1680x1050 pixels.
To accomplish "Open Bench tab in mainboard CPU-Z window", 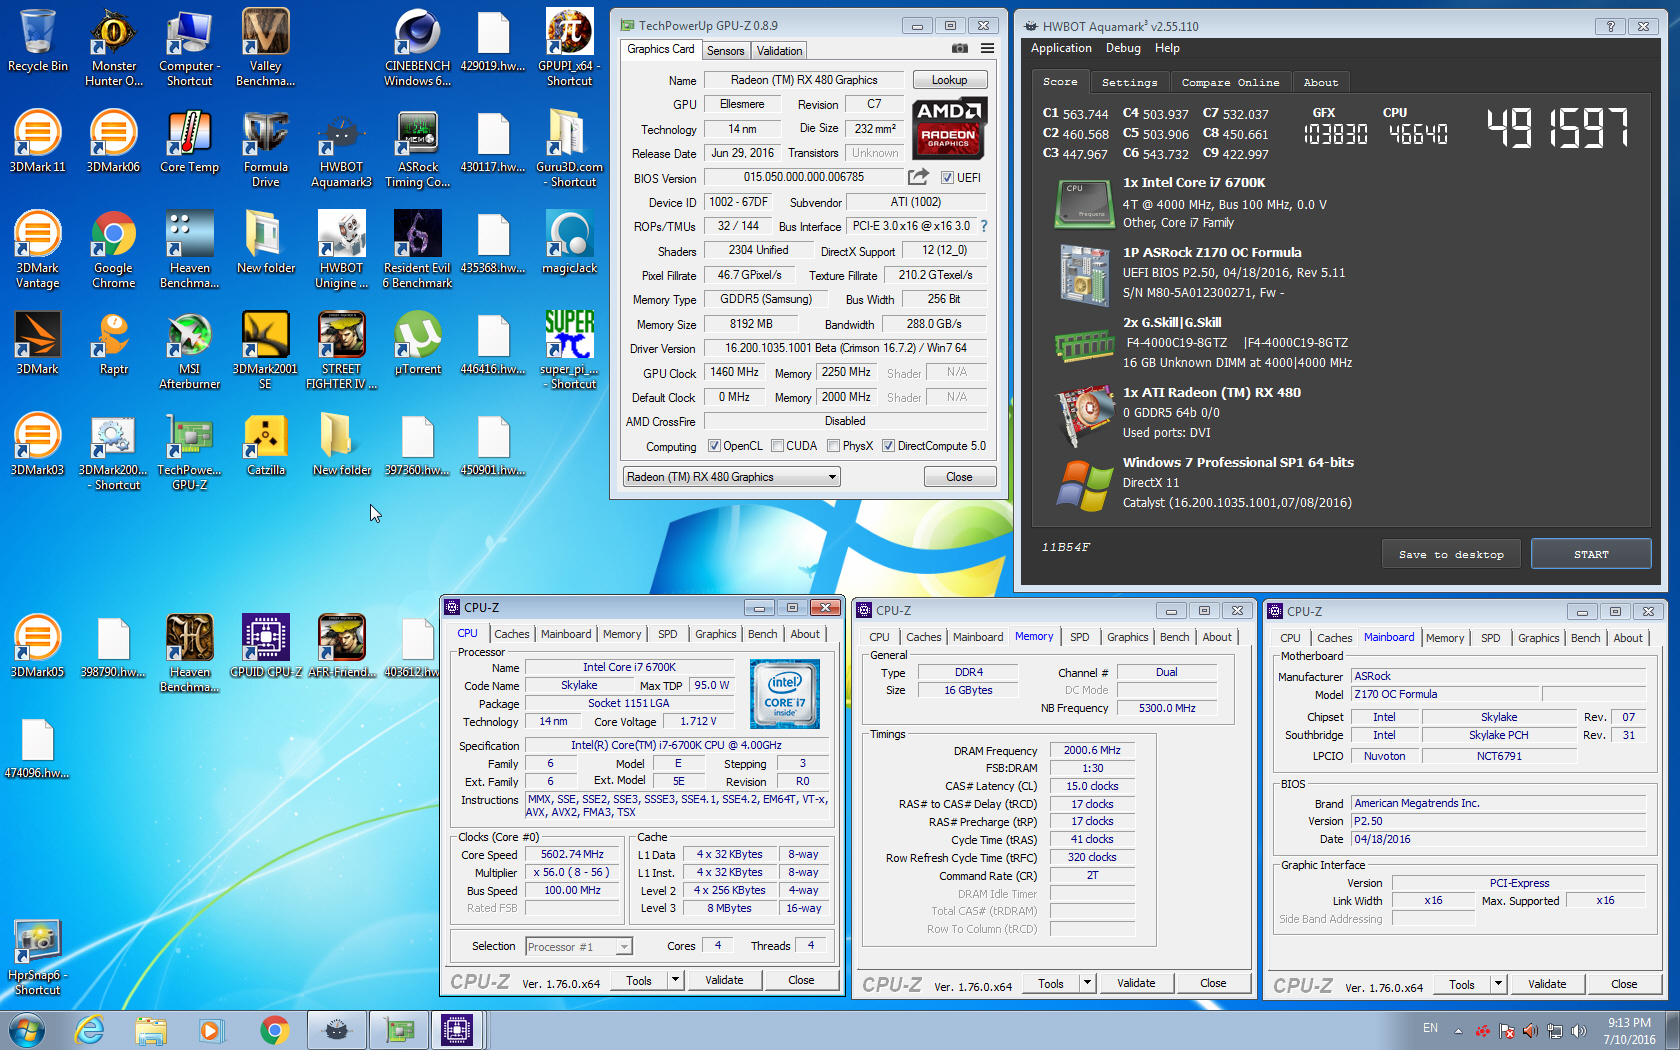I will [1585, 638].
